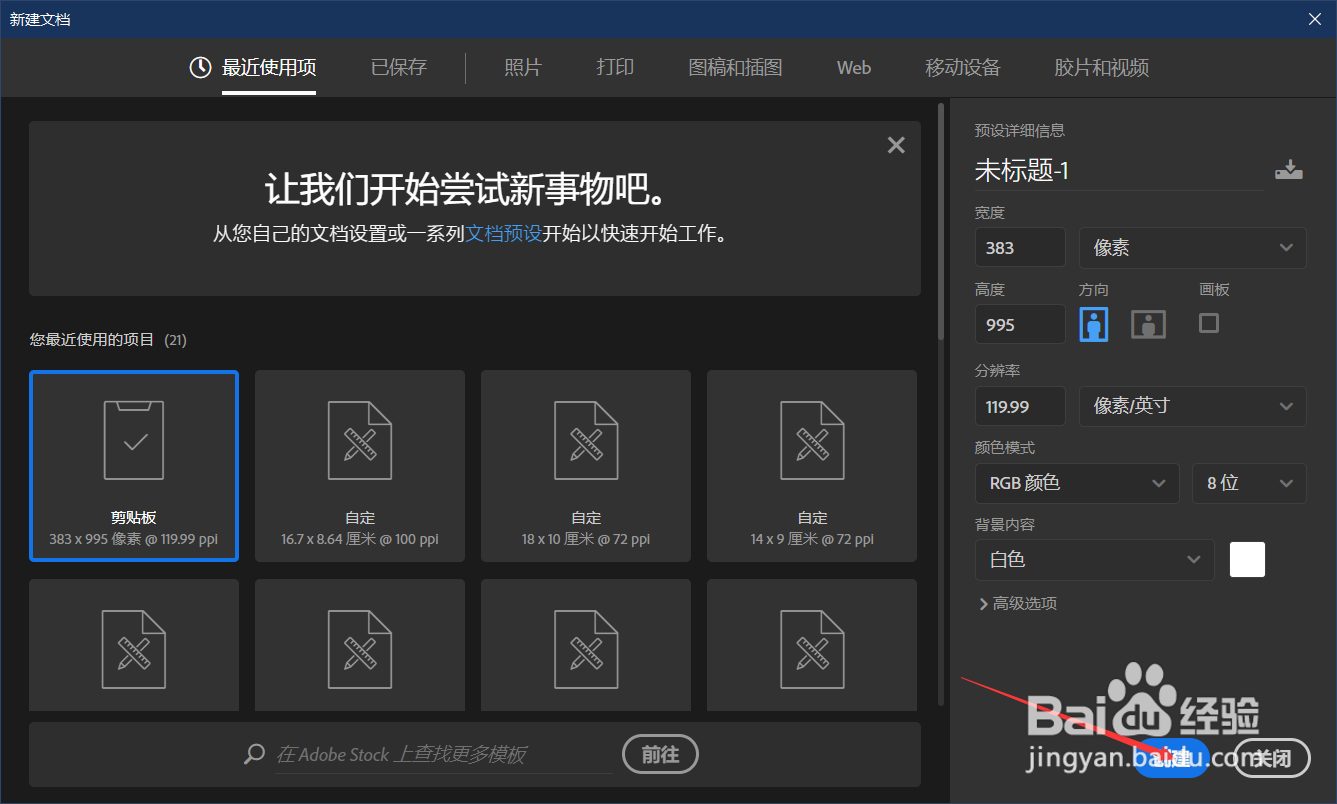Switch to the 照片 tab
The width and height of the screenshot is (1337, 804).
pyautogui.click(x=524, y=67)
